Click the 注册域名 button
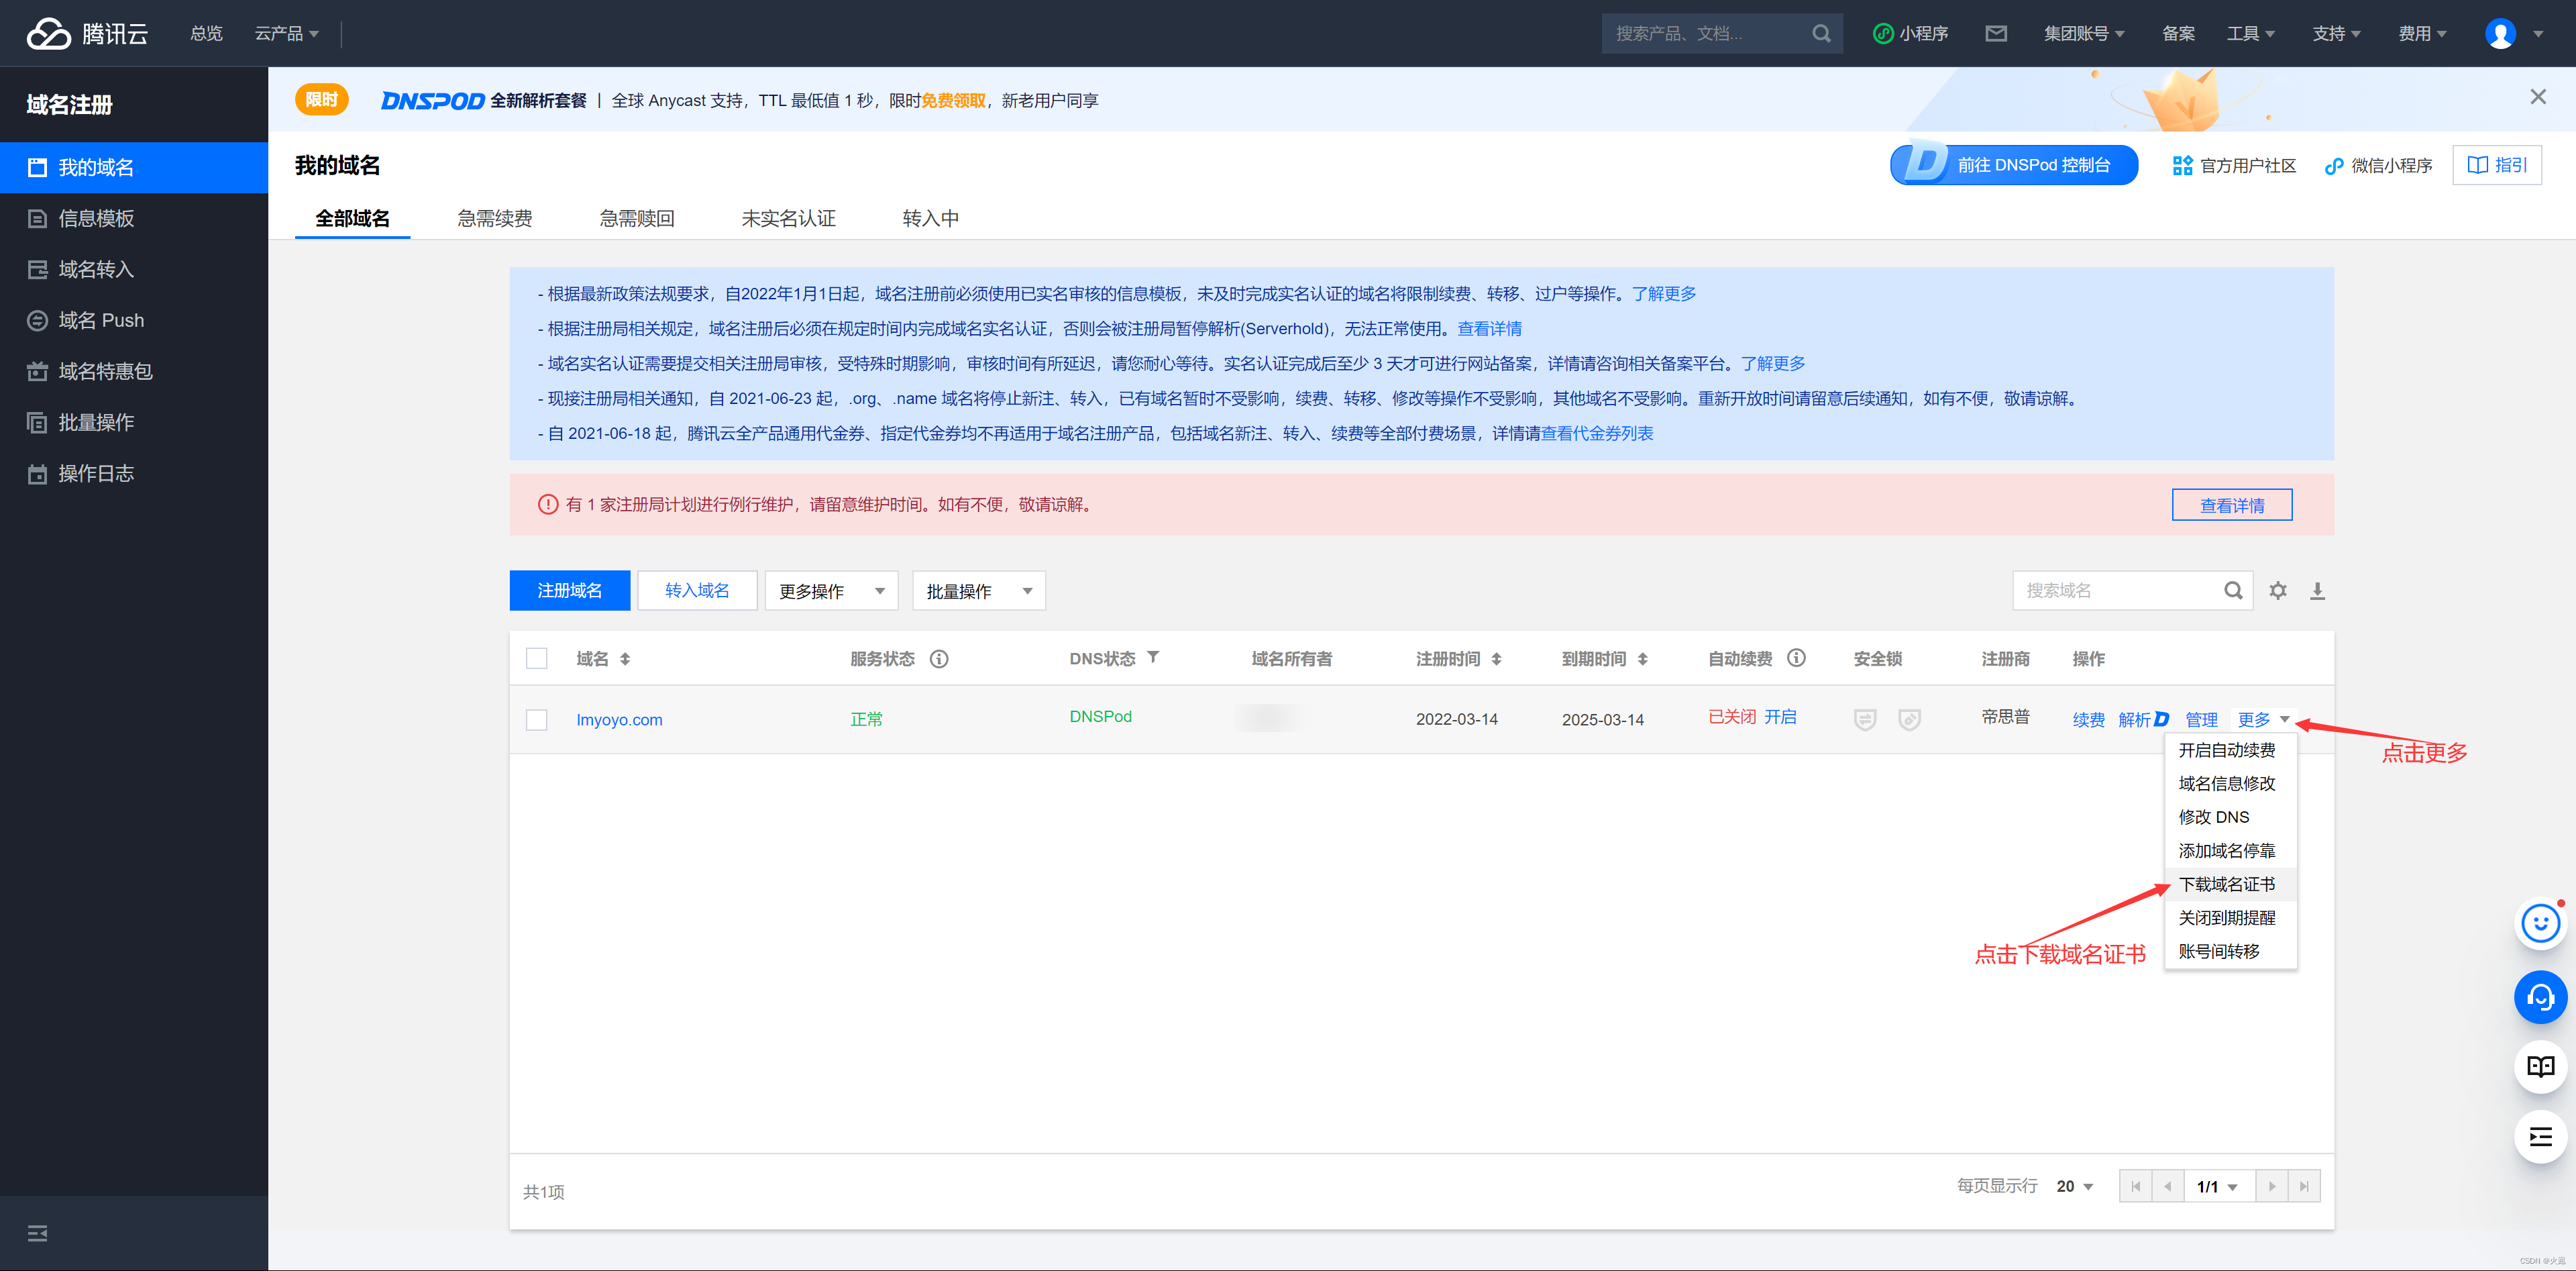 (x=569, y=590)
